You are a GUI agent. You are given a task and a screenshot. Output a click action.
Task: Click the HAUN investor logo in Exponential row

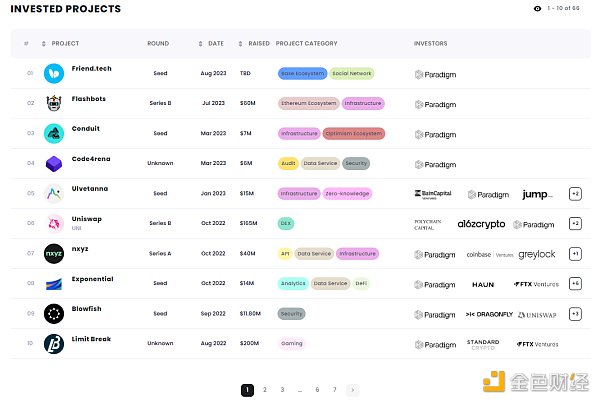(x=483, y=284)
